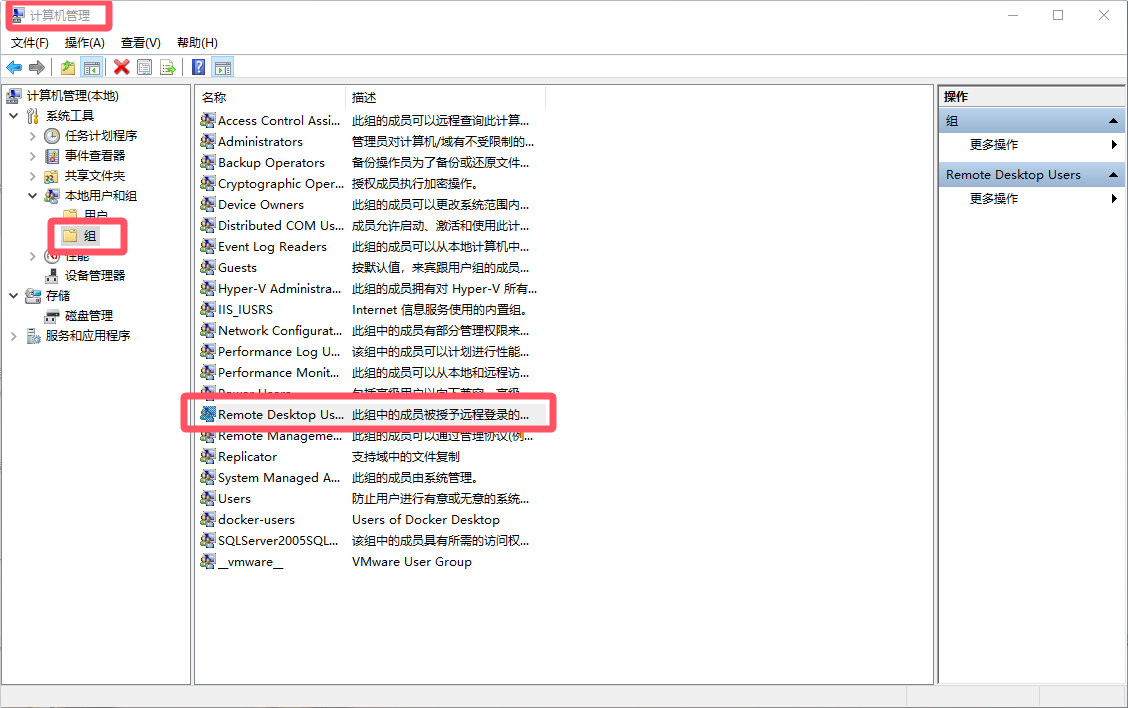Click the docker-users group icon
This screenshot has height=708, width=1128.
coord(207,519)
